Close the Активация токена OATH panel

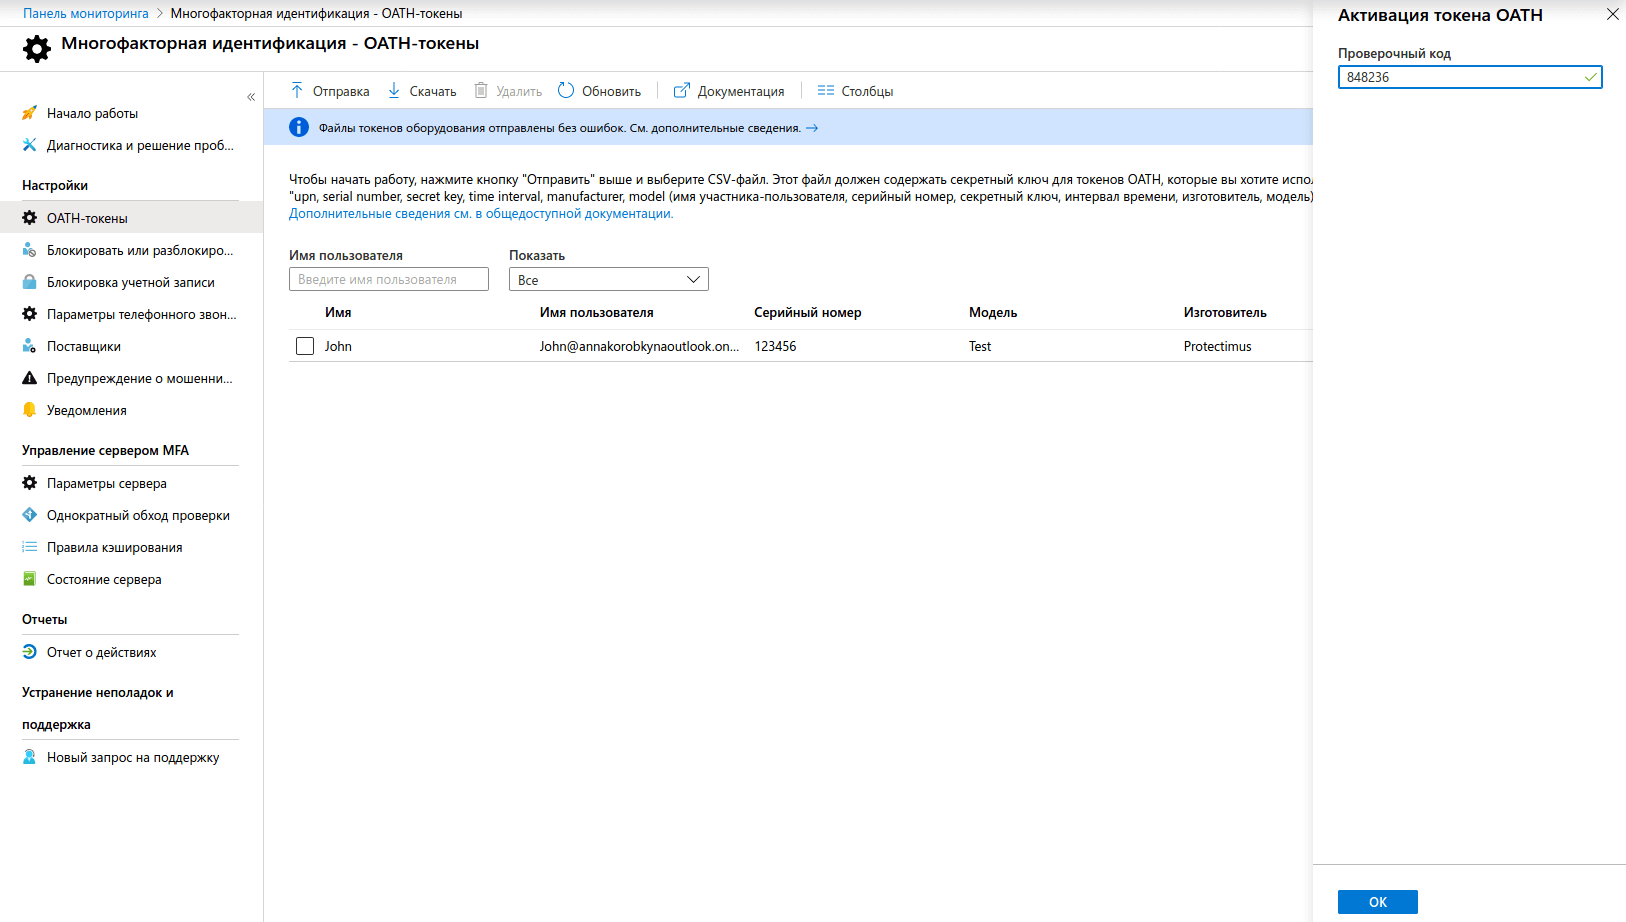(x=1612, y=14)
